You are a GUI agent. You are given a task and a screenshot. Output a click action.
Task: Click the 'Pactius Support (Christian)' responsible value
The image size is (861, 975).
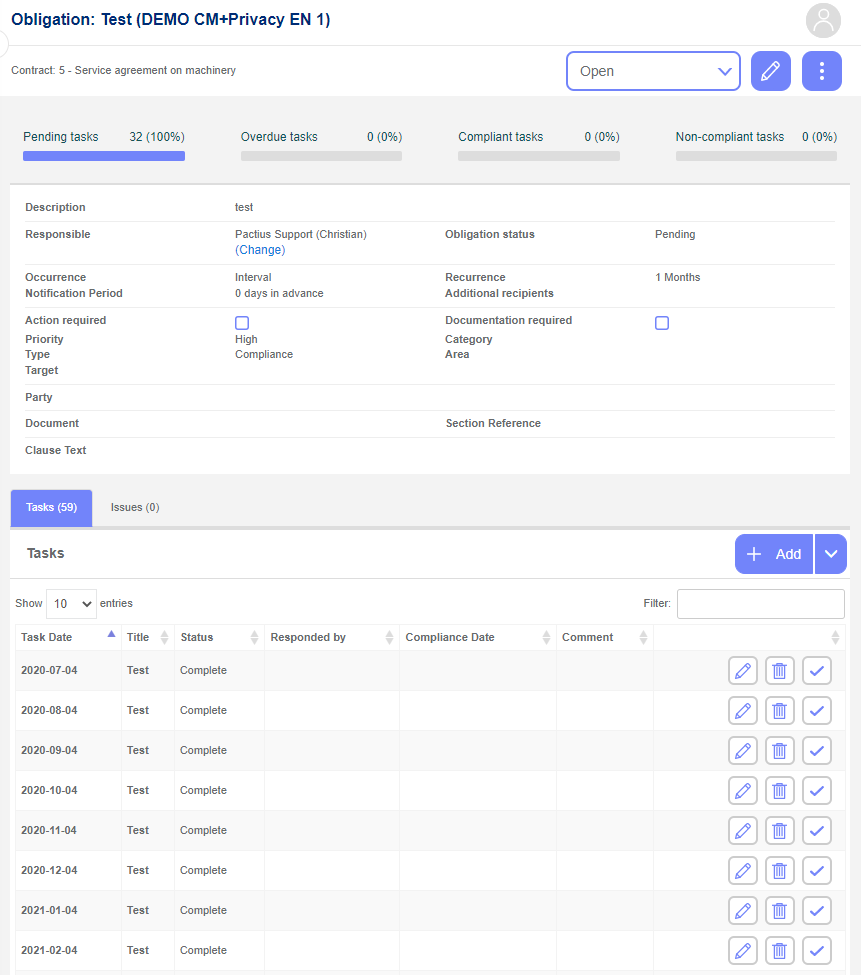(301, 234)
